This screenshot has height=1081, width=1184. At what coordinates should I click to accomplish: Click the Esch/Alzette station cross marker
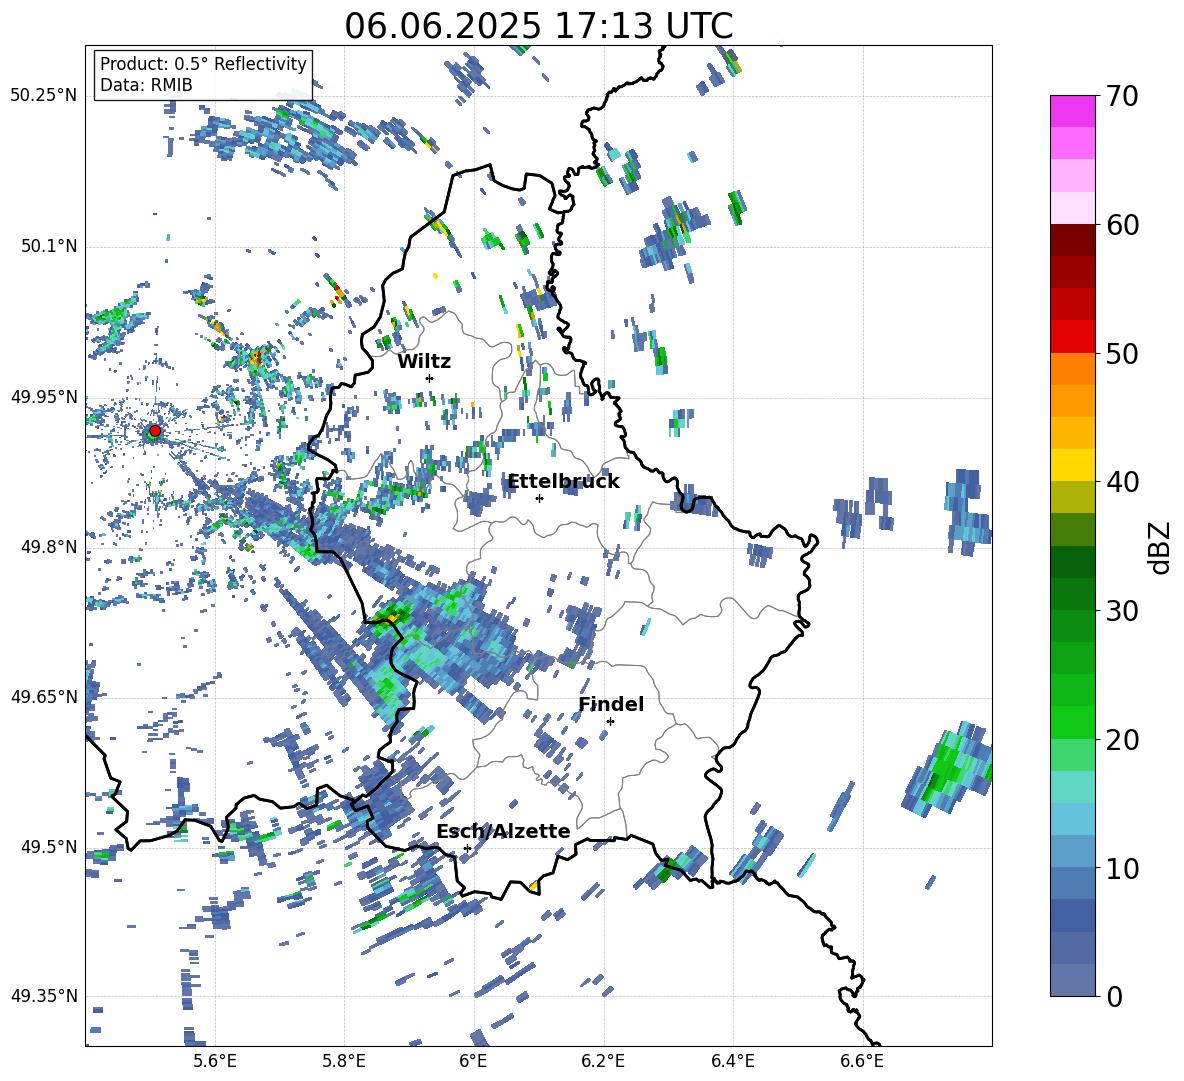coord(467,848)
